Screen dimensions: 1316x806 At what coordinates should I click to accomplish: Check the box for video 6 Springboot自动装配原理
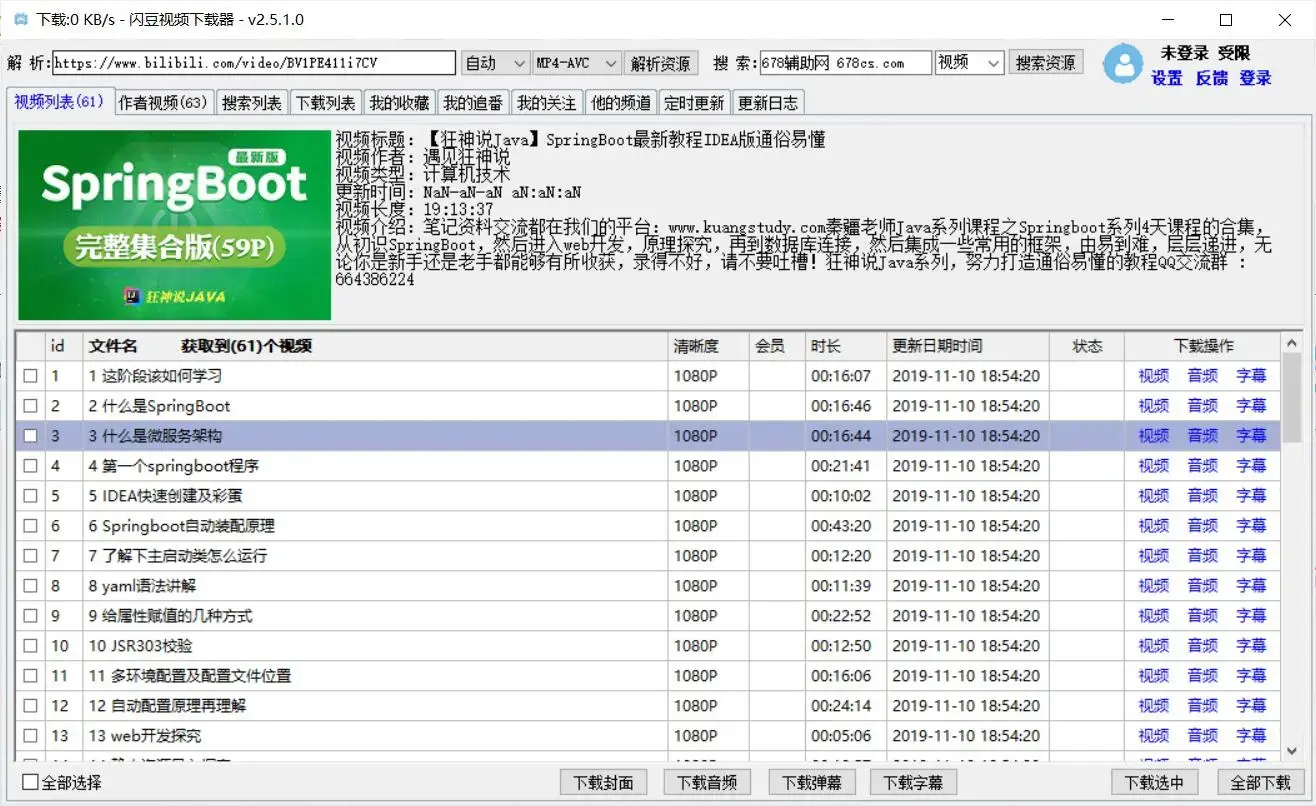click(x=30, y=525)
